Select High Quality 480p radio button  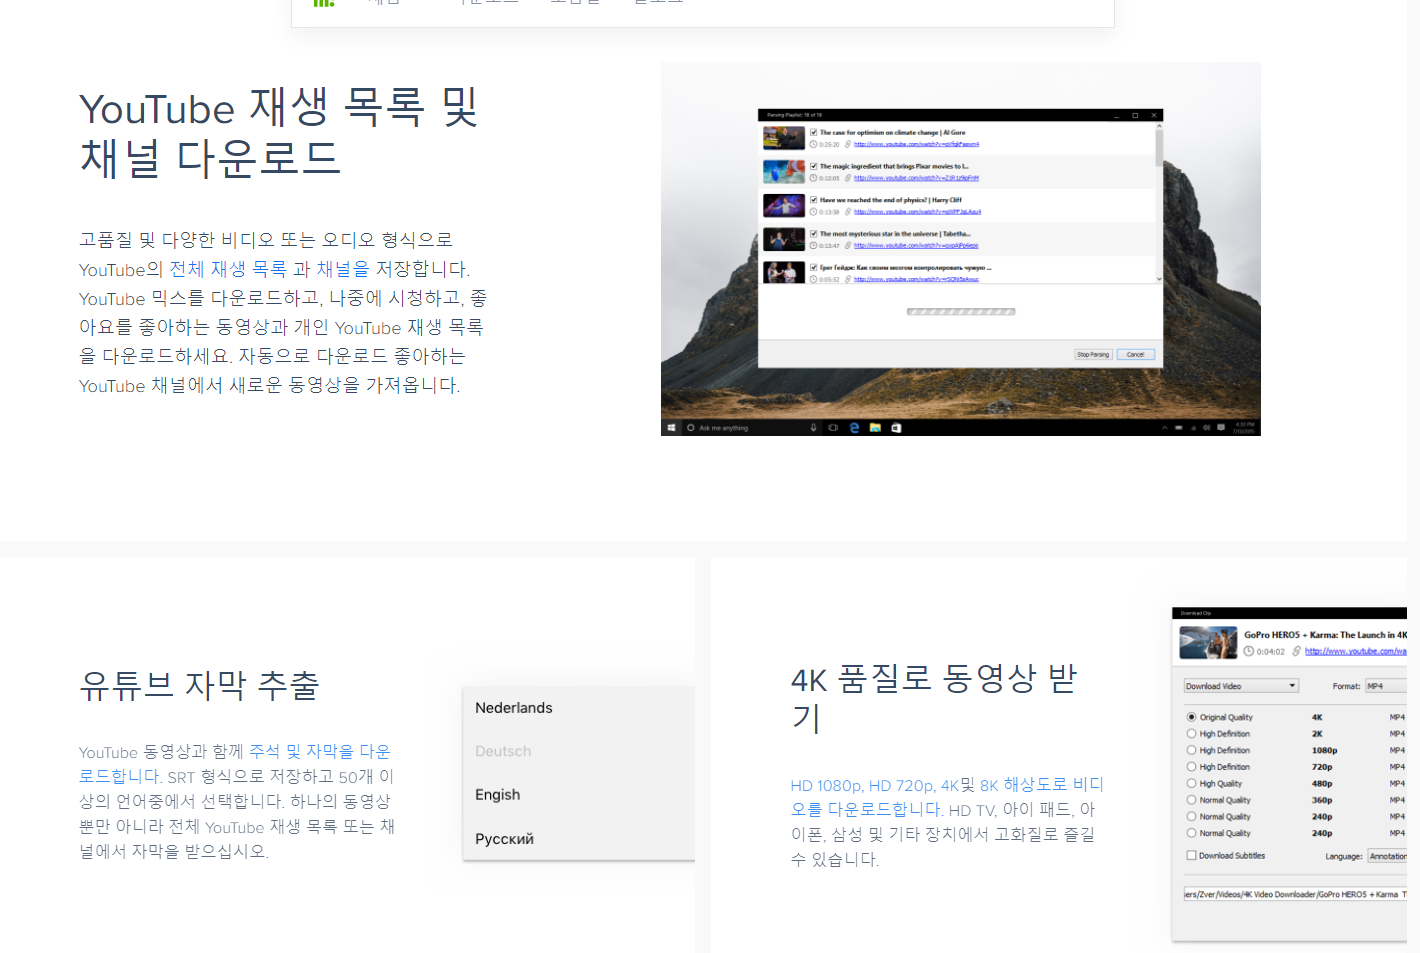coord(1191,783)
